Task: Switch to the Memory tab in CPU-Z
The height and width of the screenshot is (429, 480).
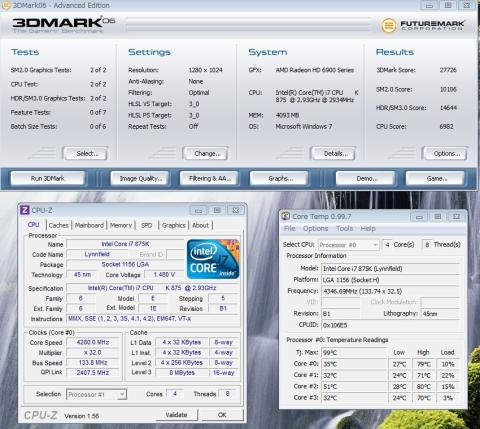Action: 121,225
